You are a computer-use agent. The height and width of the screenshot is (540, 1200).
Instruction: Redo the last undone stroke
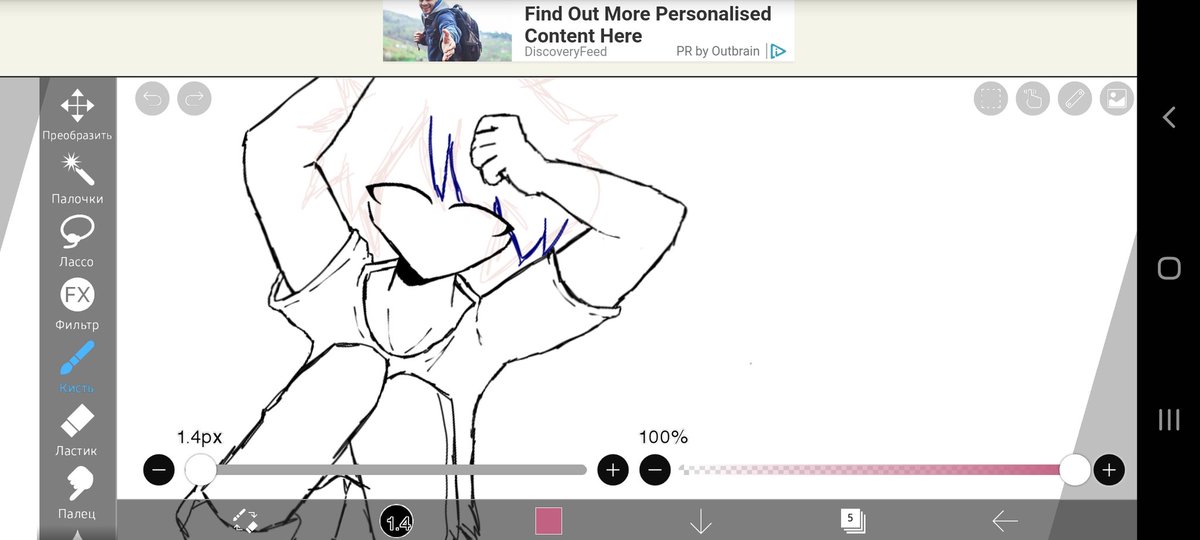[x=194, y=98]
